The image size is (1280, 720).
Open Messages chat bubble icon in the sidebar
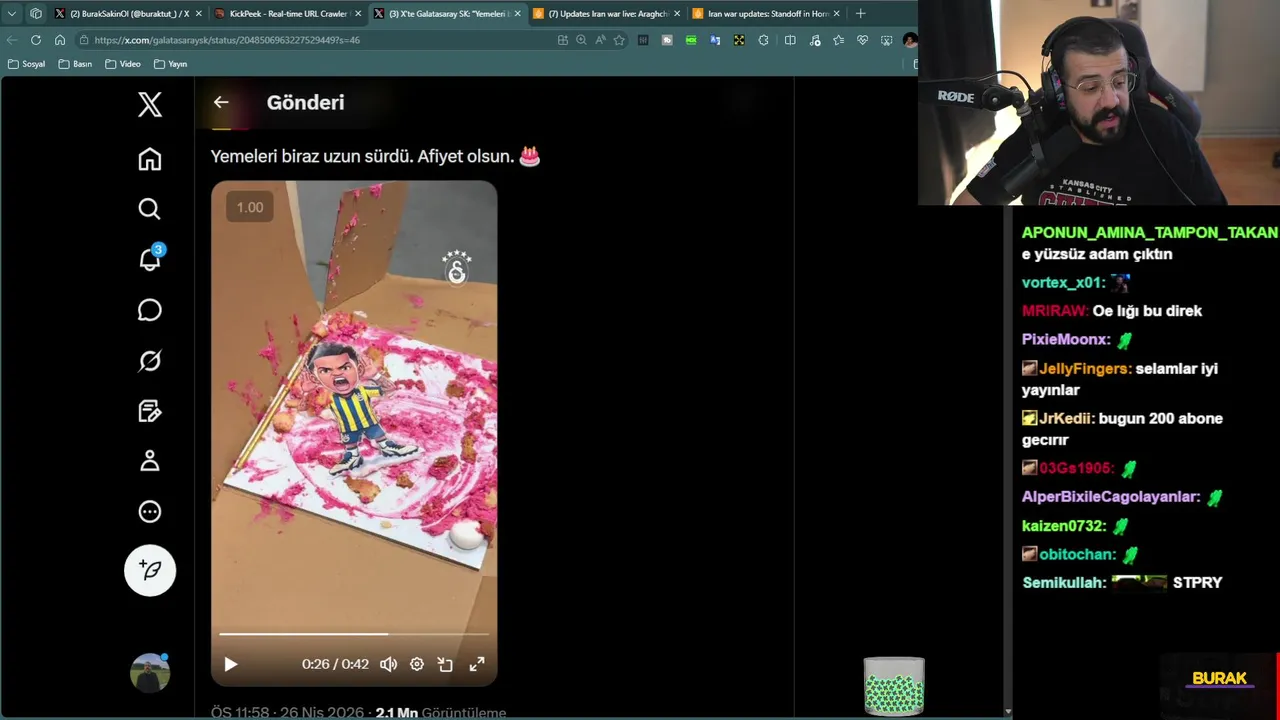click(150, 310)
